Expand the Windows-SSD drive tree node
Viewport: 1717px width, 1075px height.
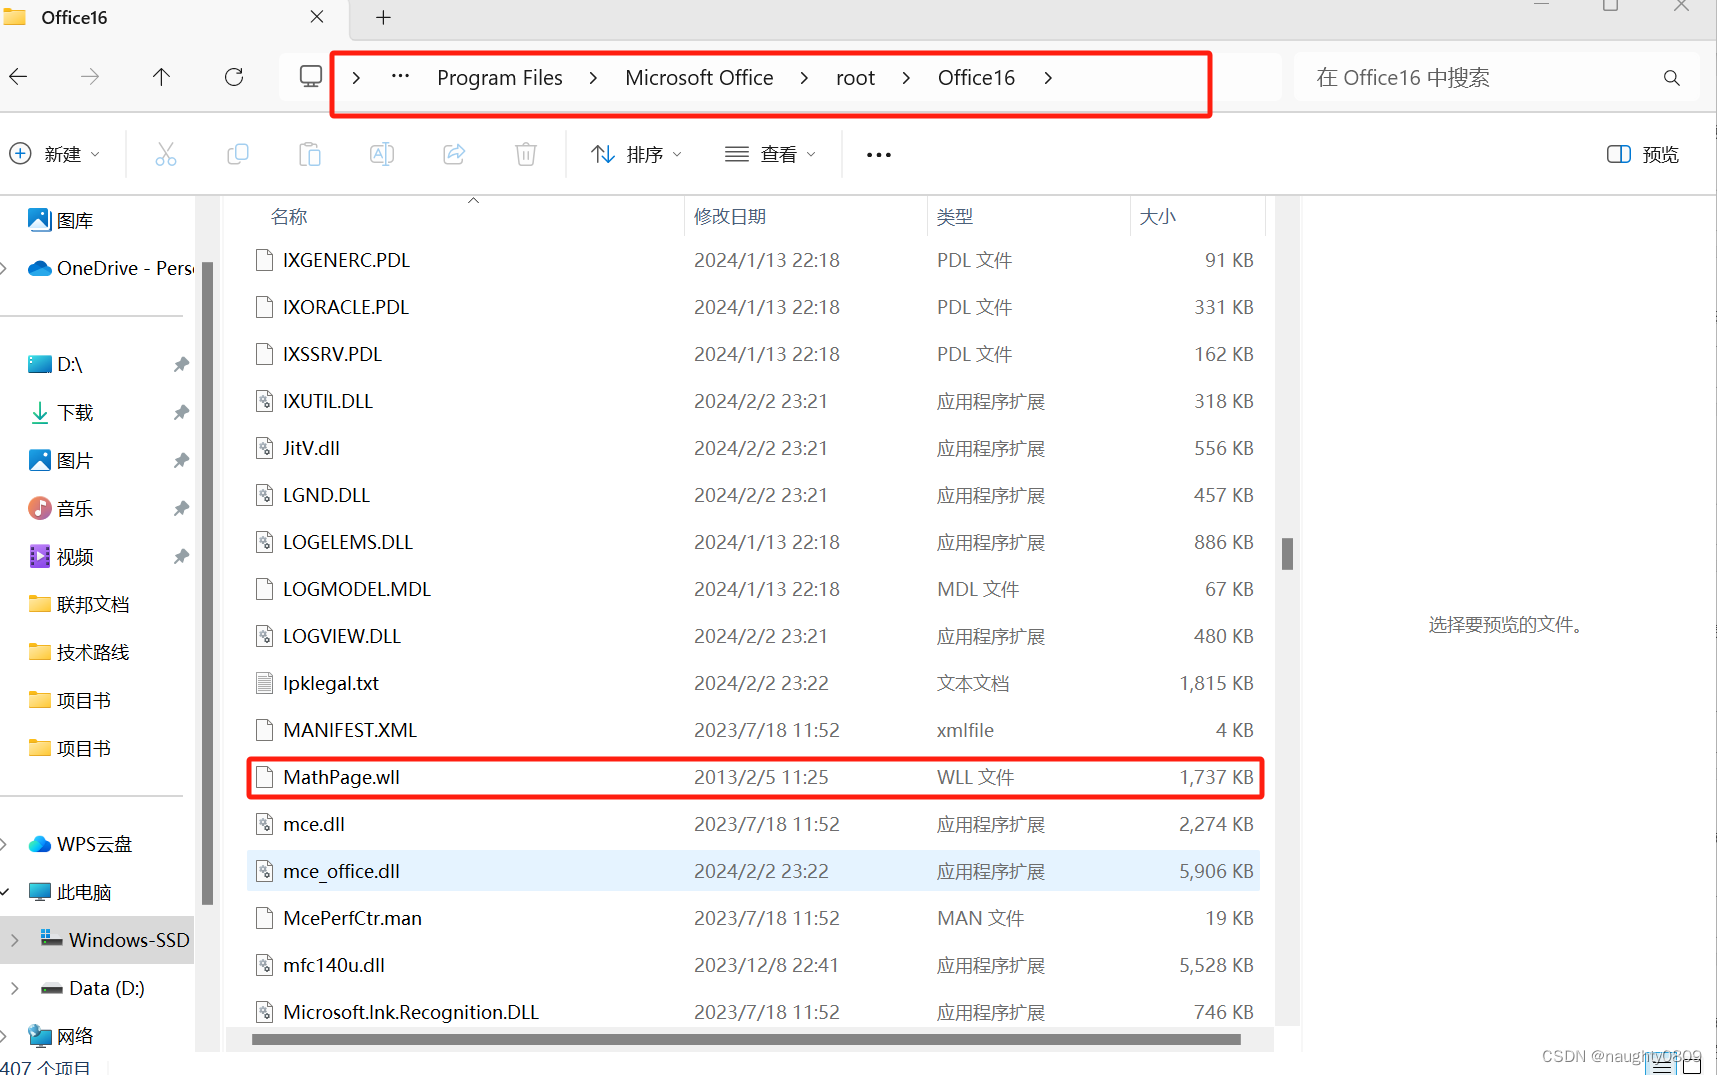point(14,940)
